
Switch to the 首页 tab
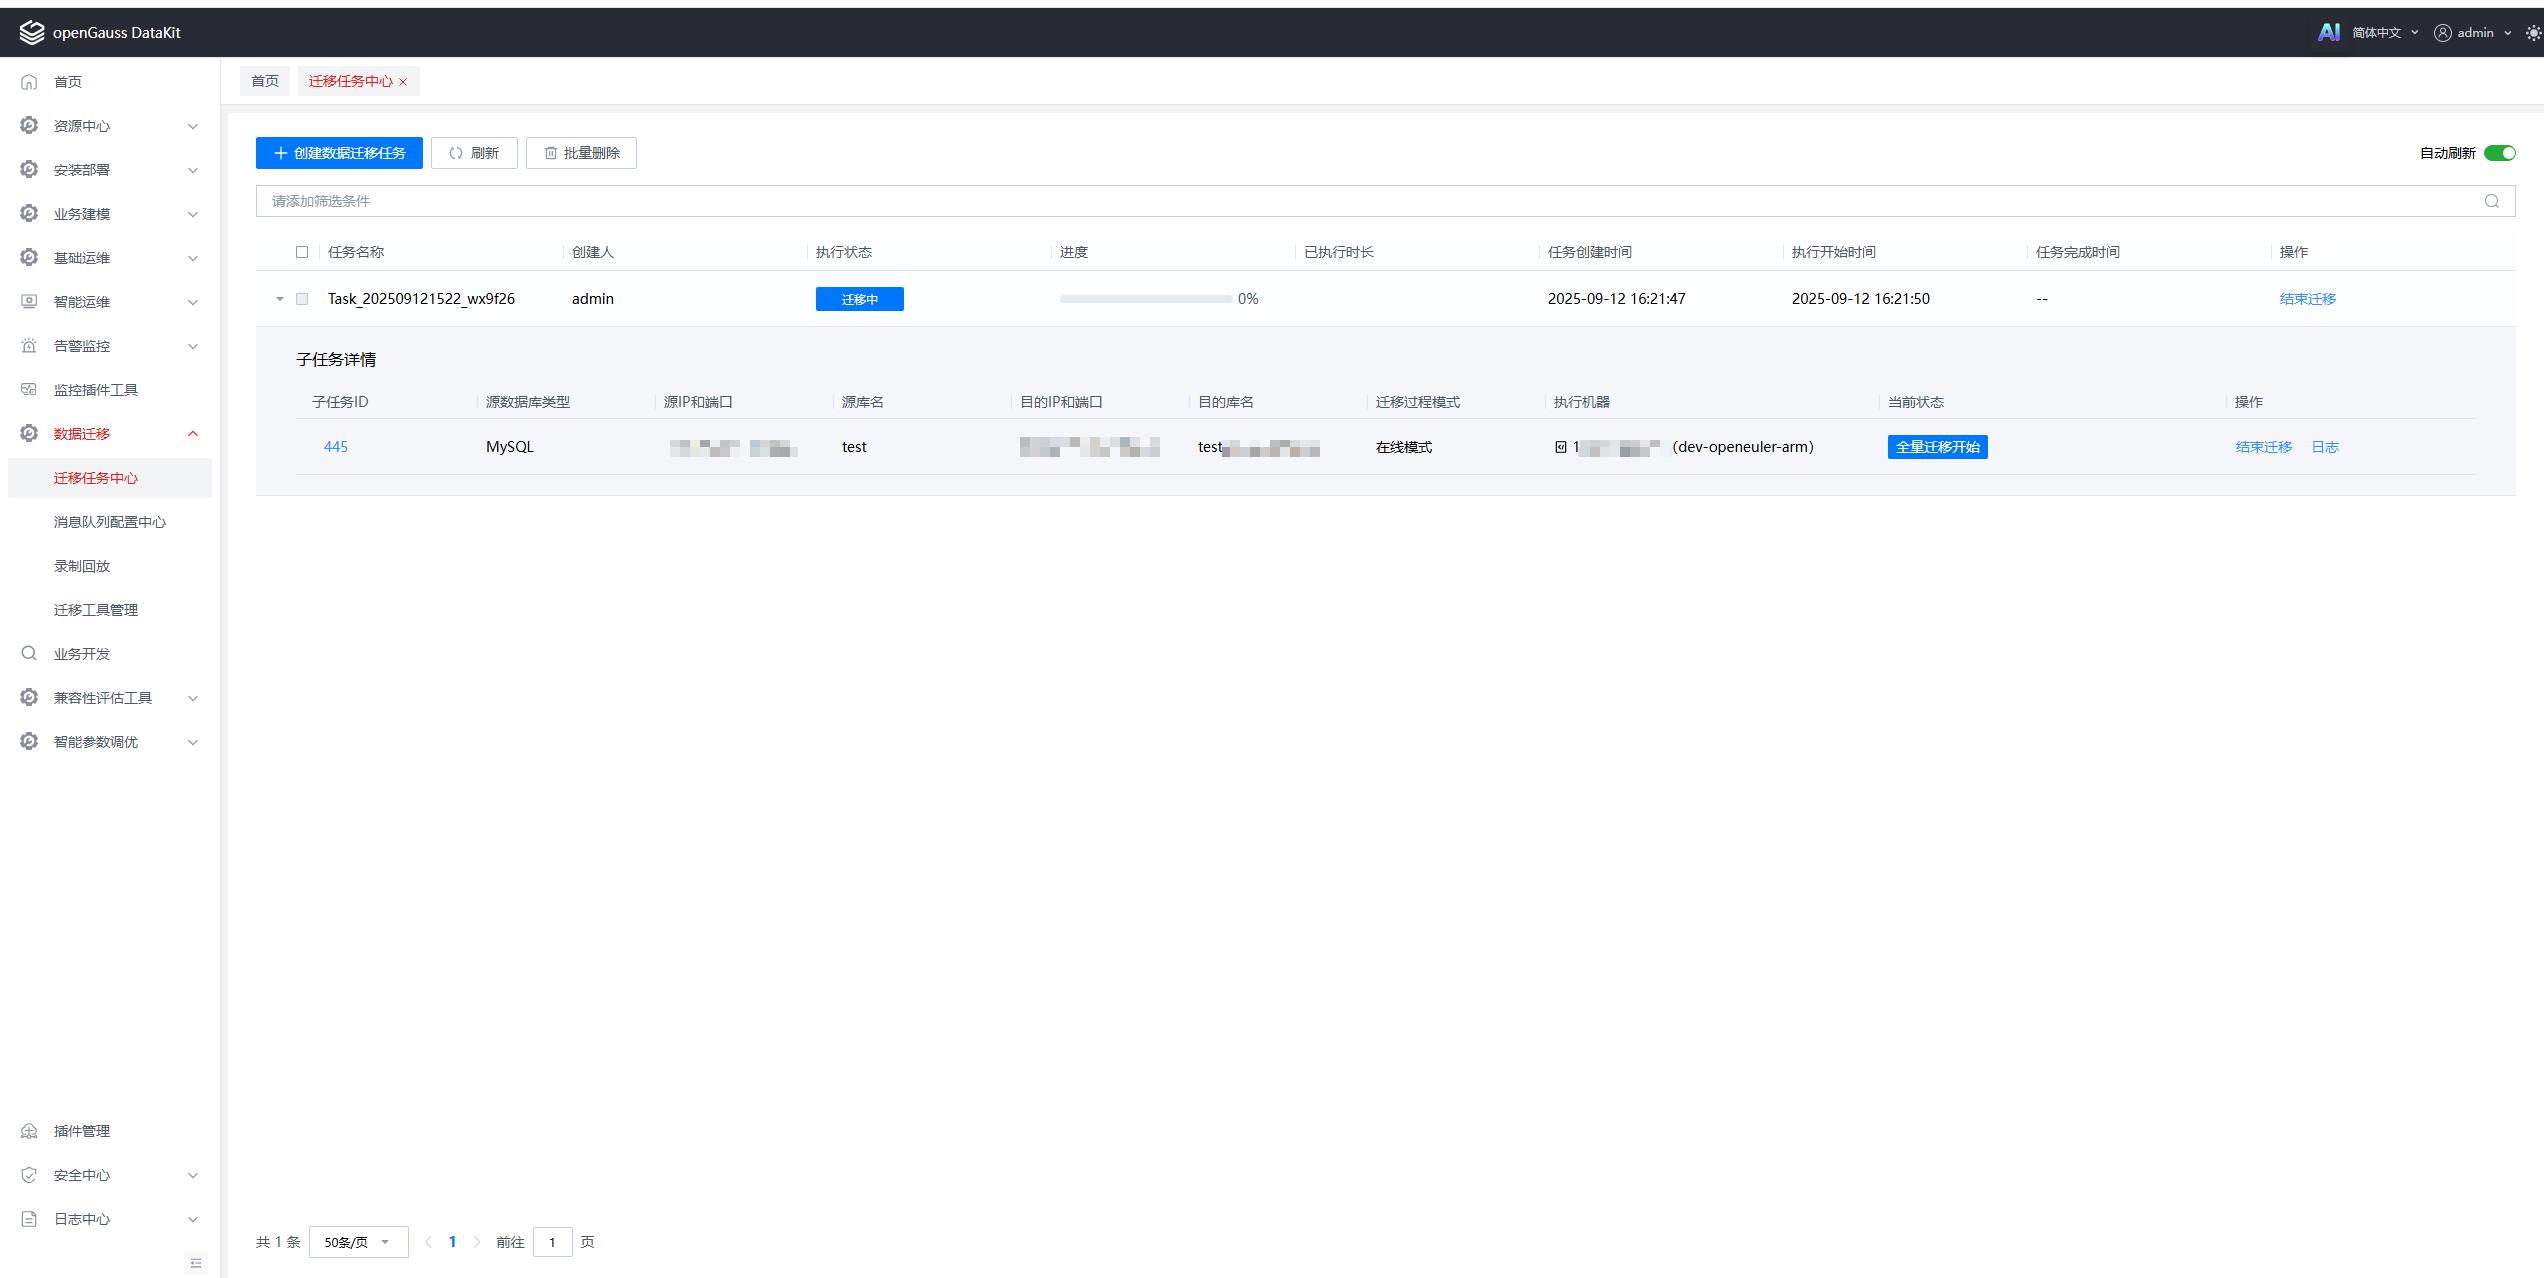pyautogui.click(x=265, y=81)
